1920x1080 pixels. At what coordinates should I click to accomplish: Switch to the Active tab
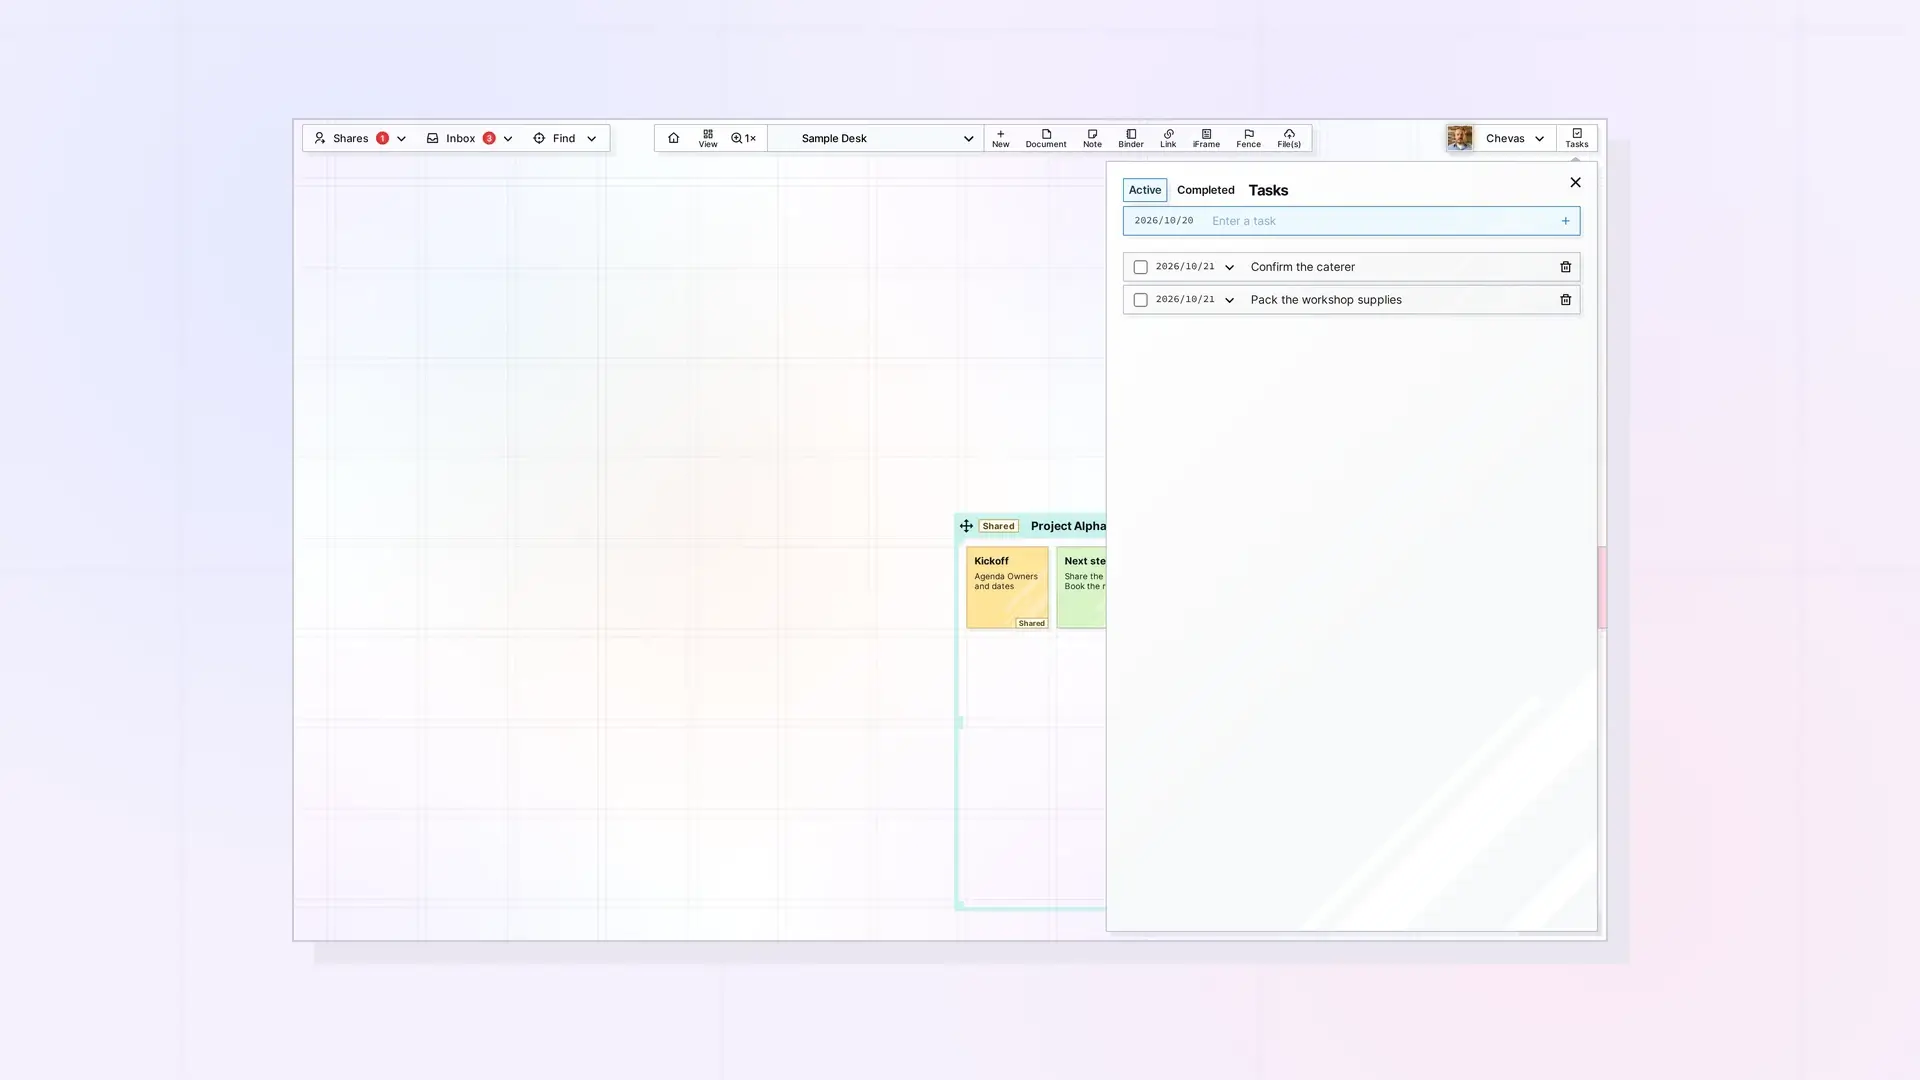point(1145,190)
